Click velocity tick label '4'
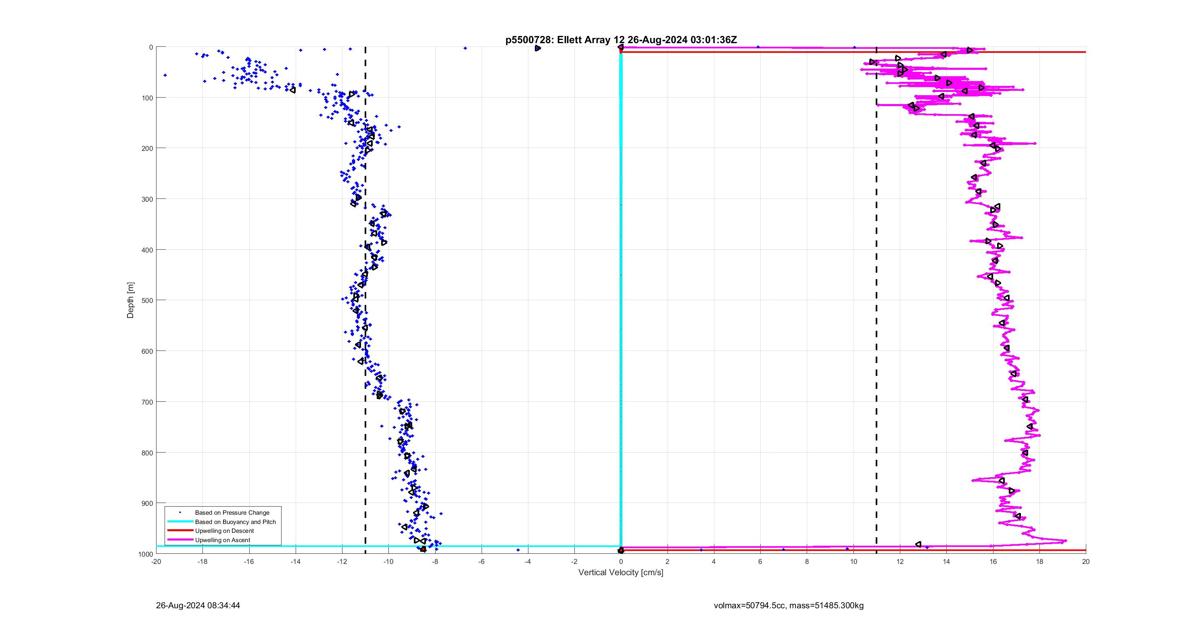This screenshot has height=622, width=1200. [x=714, y=562]
